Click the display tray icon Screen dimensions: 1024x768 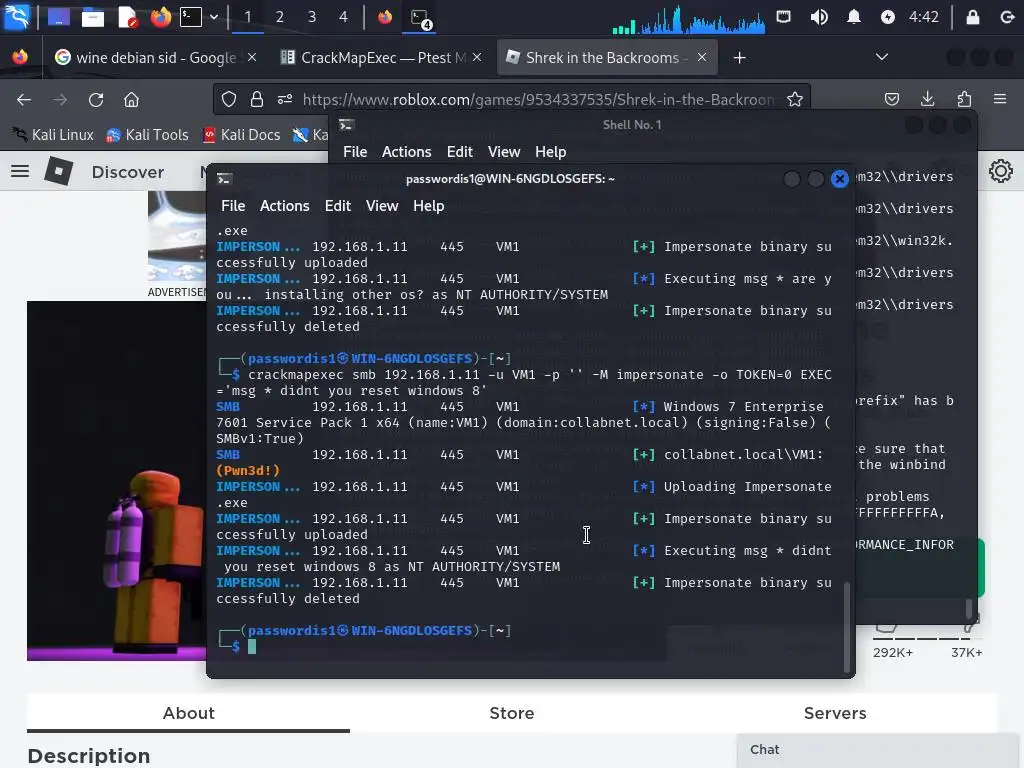(x=783, y=17)
